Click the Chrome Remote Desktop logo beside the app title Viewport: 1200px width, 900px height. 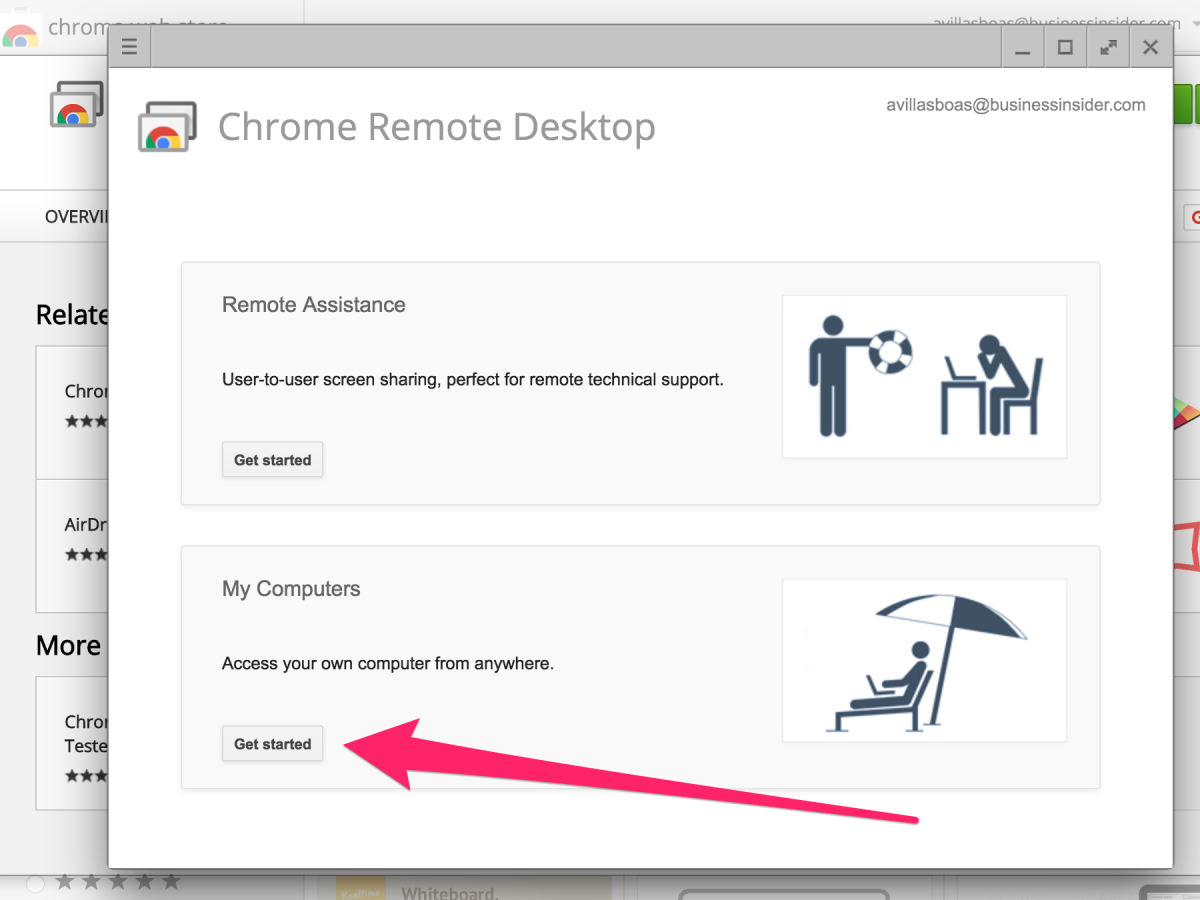point(167,126)
